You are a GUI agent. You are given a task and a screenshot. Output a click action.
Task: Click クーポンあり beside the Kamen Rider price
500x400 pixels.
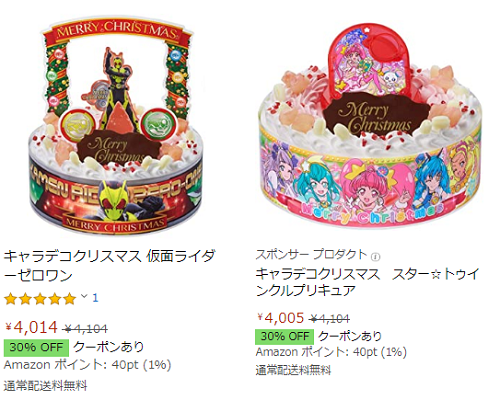[x=108, y=347]
